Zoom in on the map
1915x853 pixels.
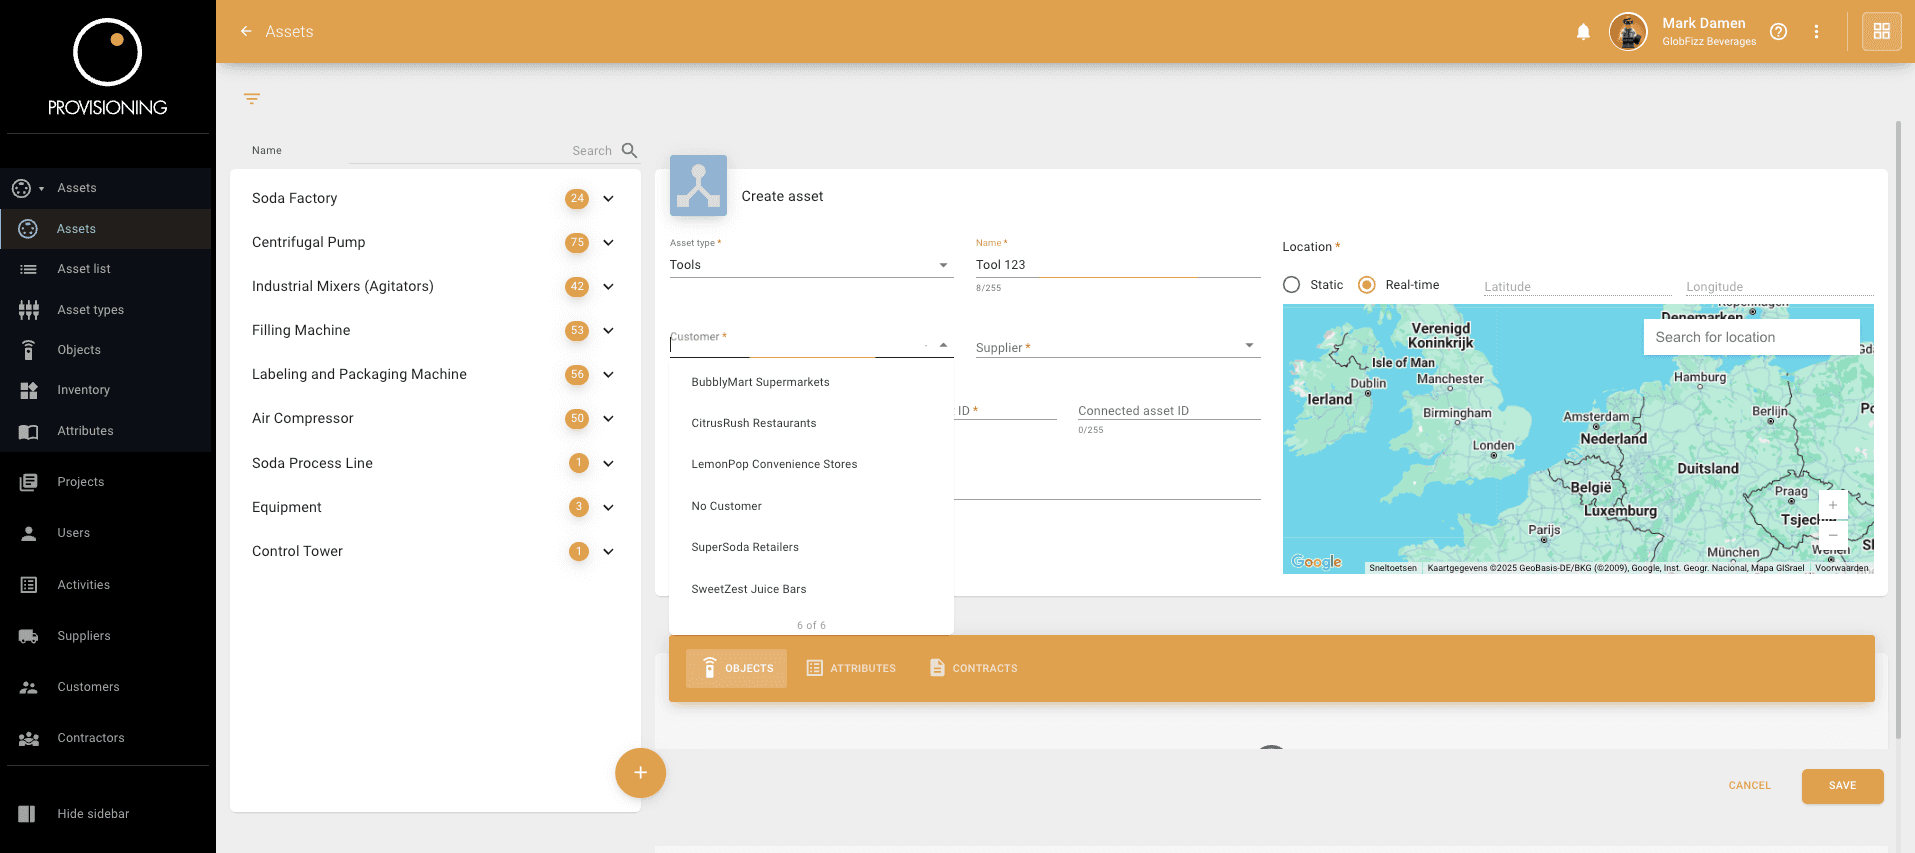(x=1832, y=505)
